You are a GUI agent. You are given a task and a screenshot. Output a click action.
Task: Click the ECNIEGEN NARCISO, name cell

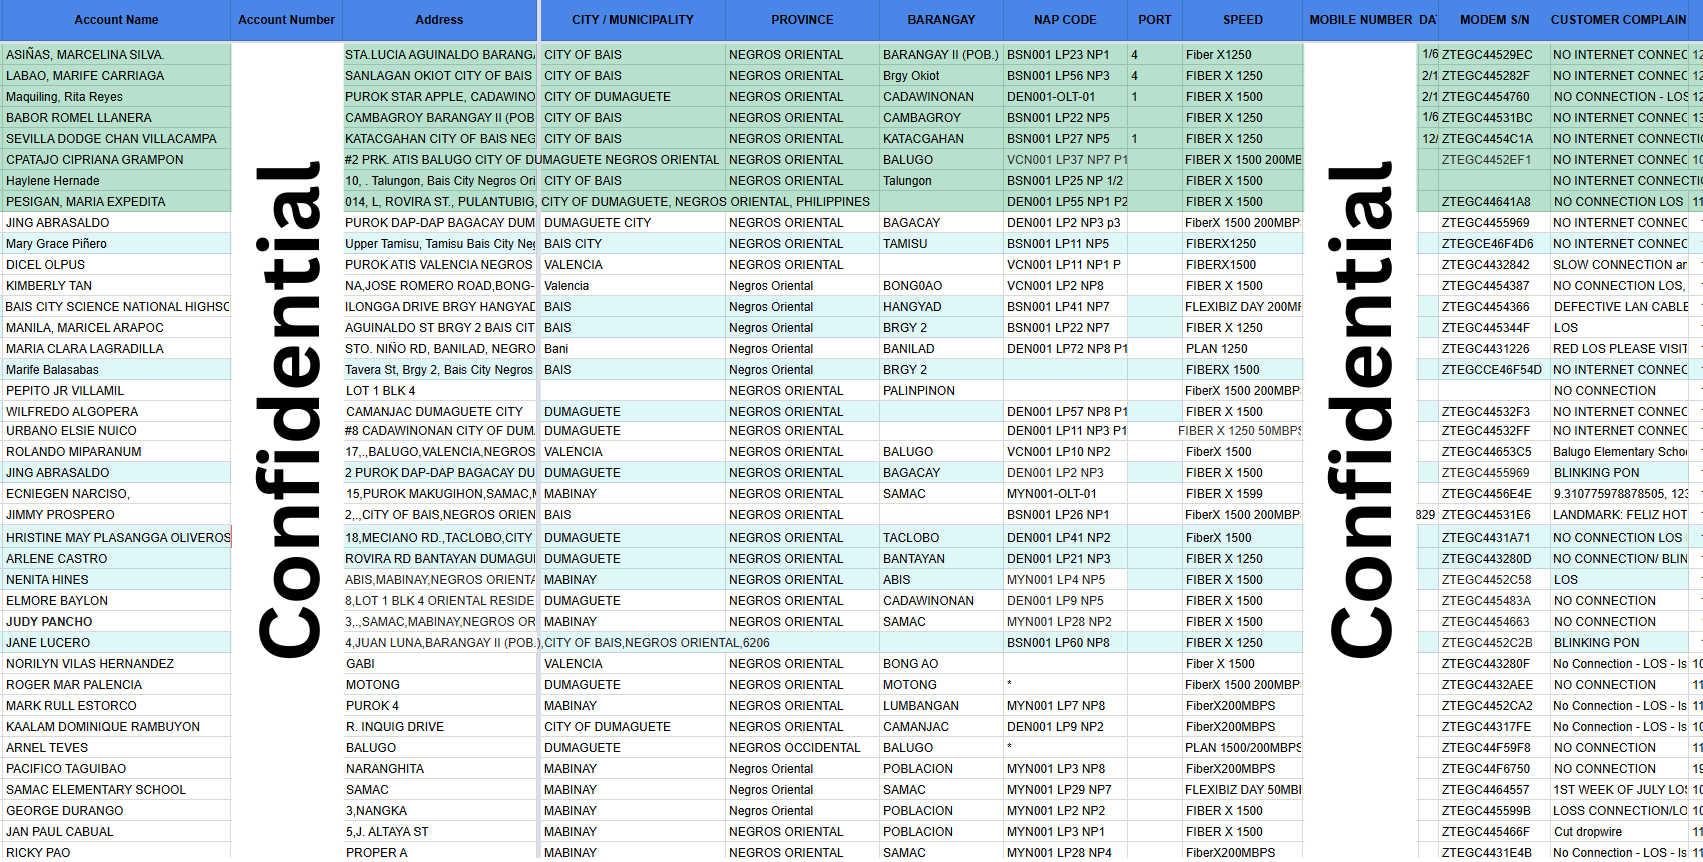tap(116, 494)
